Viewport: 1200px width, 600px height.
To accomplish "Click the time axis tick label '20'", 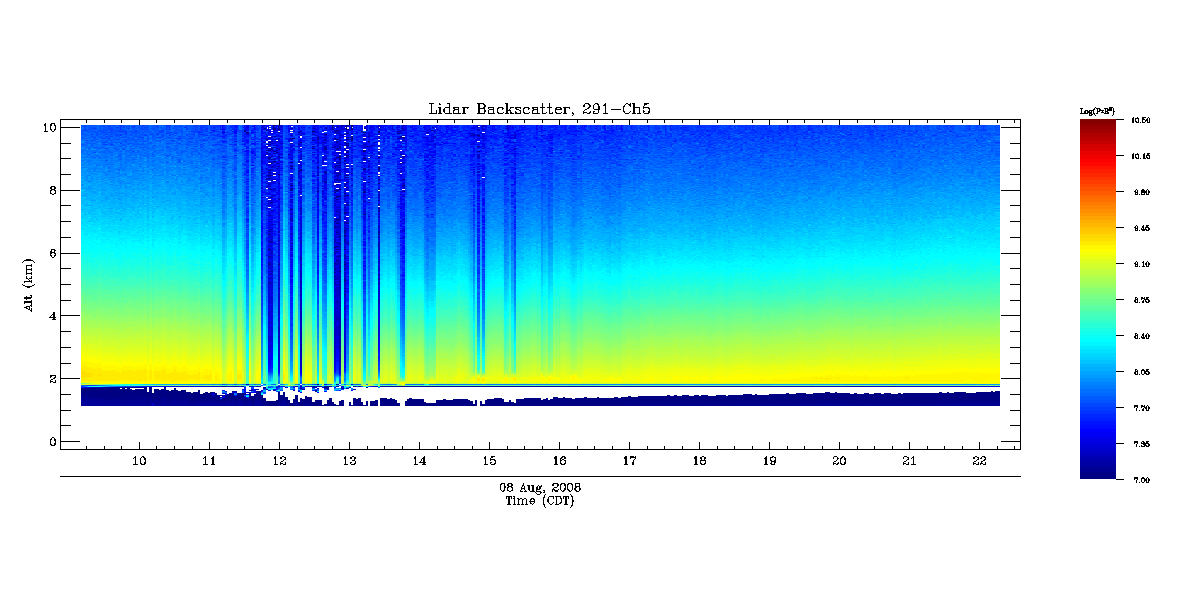I will pyautogui.click(x=840, y=460).
